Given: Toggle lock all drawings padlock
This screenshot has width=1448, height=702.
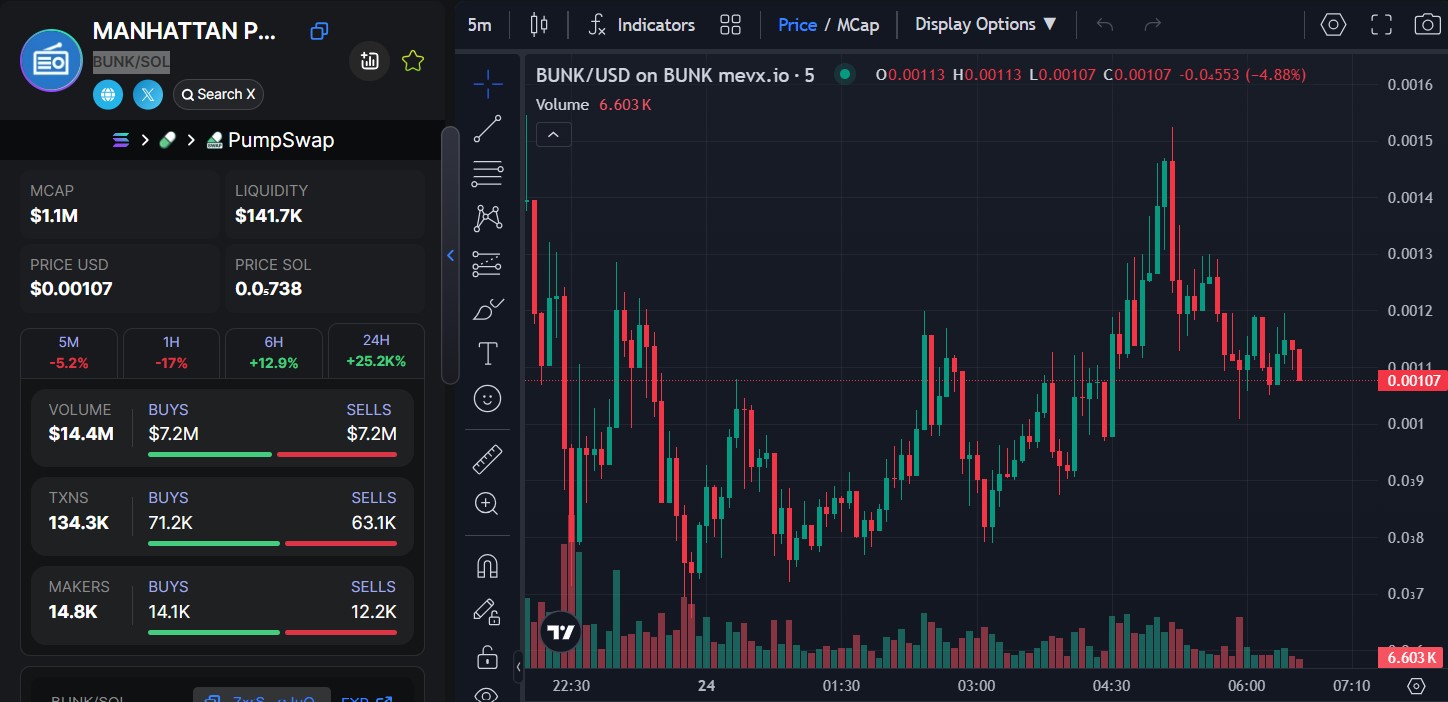Looking at the screenshot, I should coord(487,657).
